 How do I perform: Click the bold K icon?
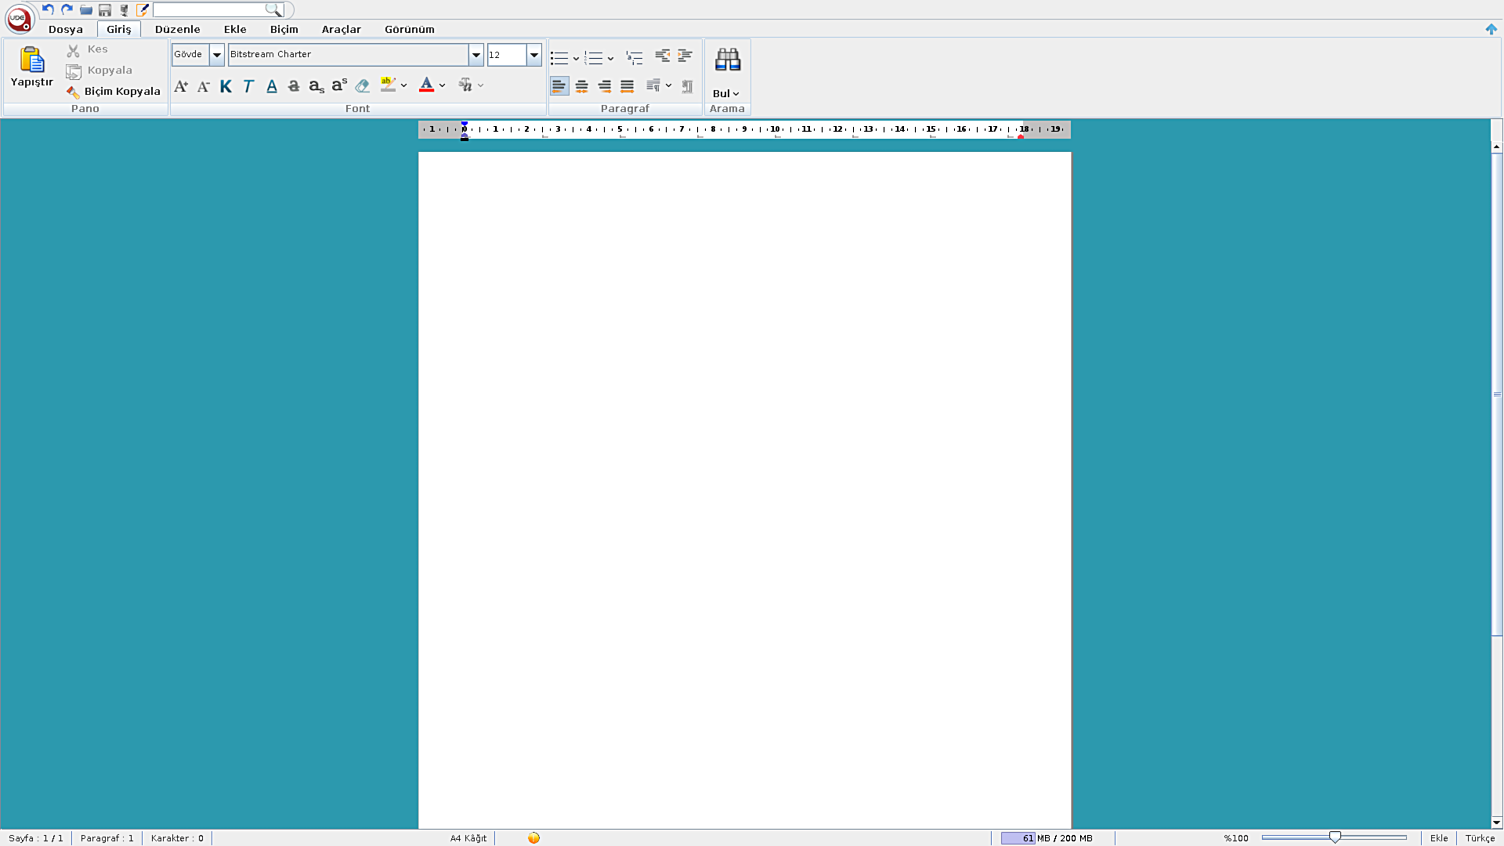click(226, 86)
